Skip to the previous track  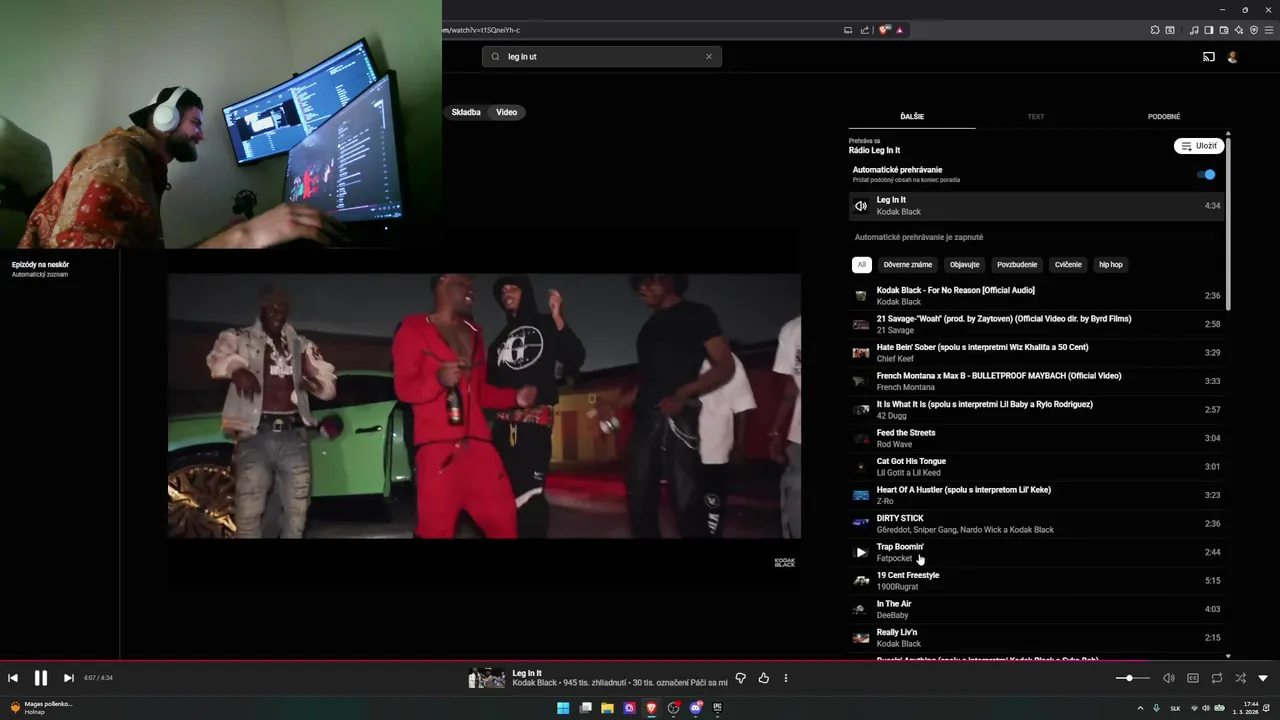coord(13,678)
